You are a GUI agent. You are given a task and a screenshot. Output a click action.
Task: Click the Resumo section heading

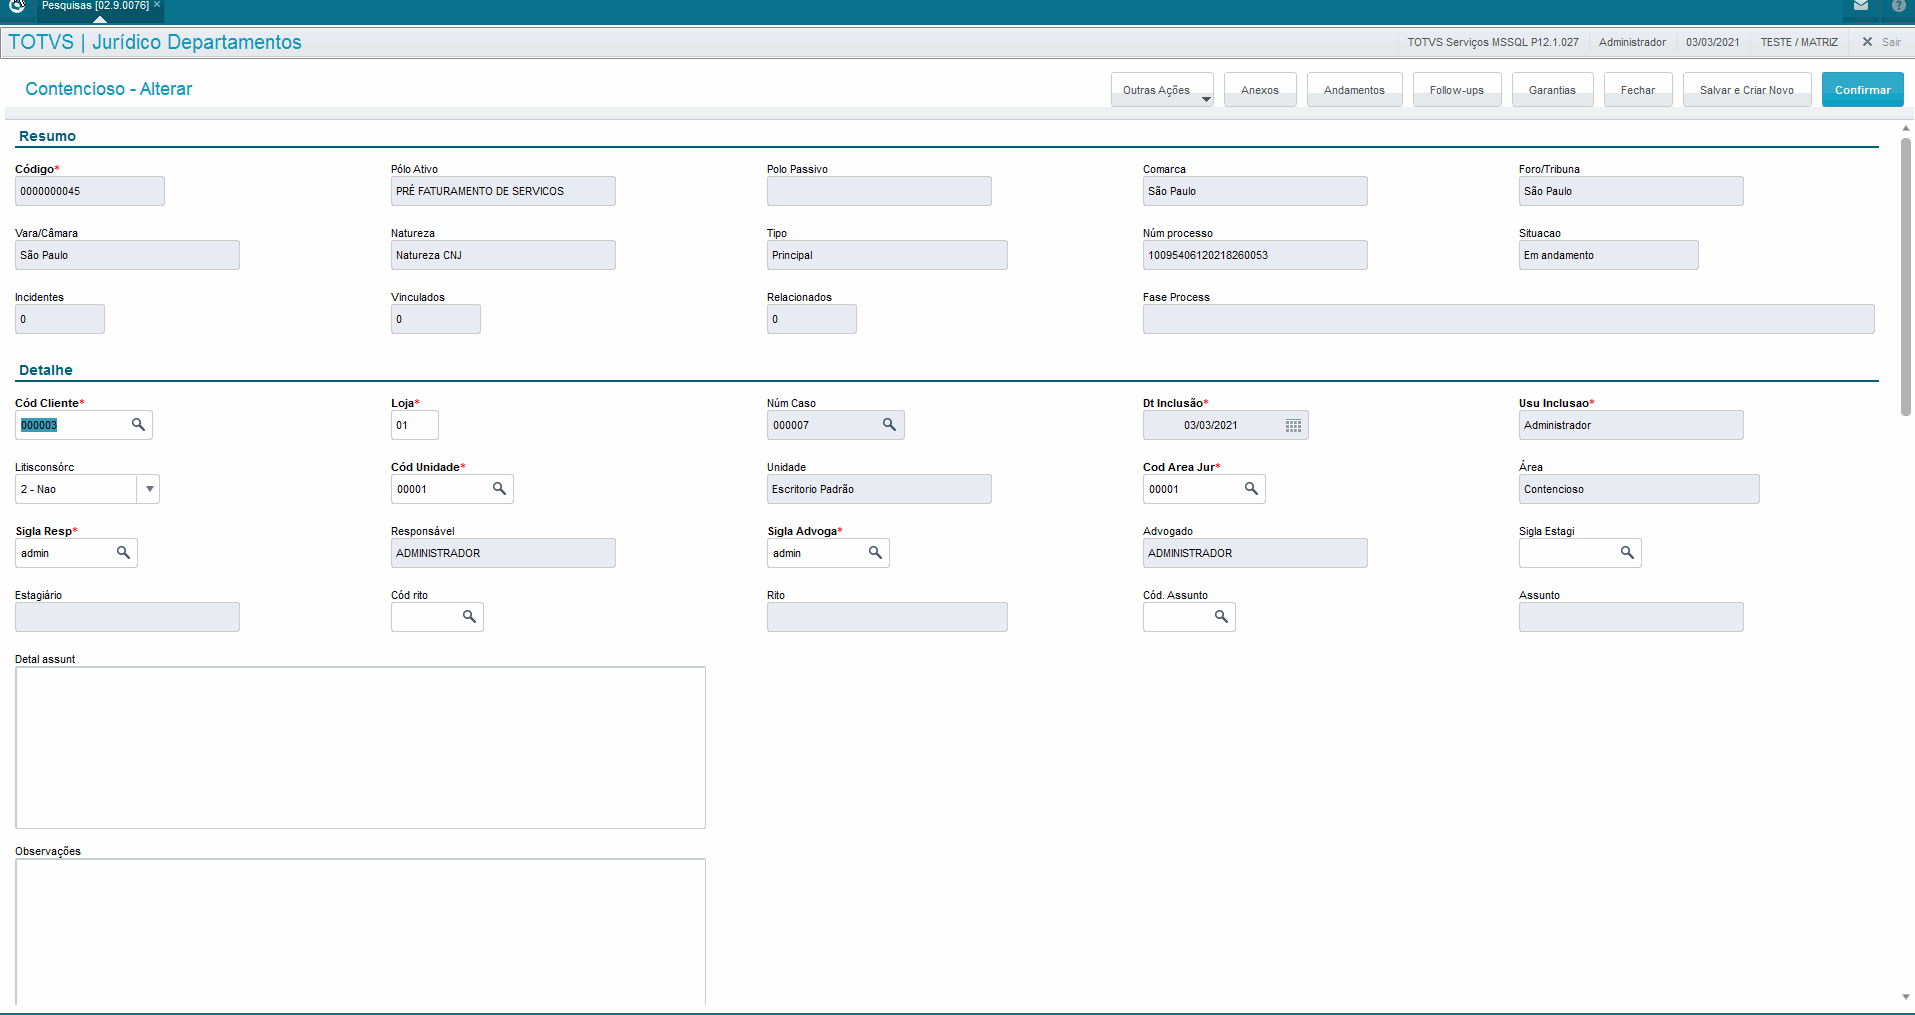(47, 136)
